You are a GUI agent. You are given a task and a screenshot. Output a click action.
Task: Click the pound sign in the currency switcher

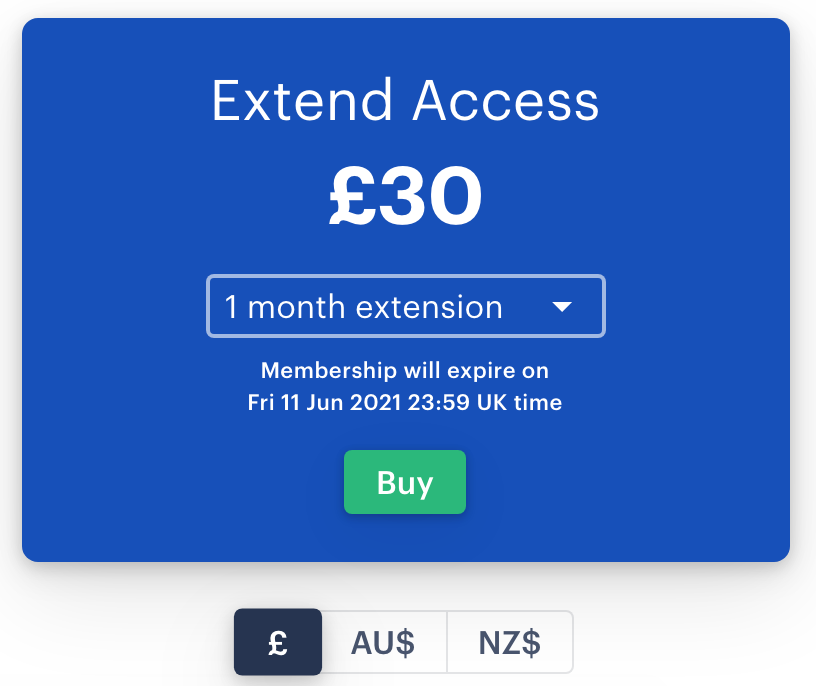click(x=278, y=643)
